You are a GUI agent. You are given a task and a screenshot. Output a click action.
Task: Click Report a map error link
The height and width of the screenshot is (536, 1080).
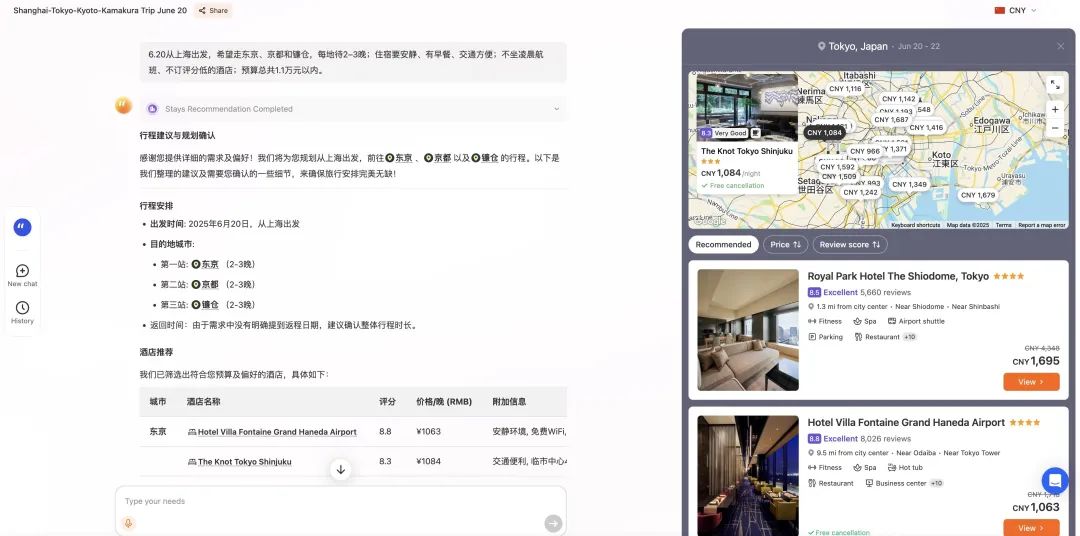coord(1041,225)
